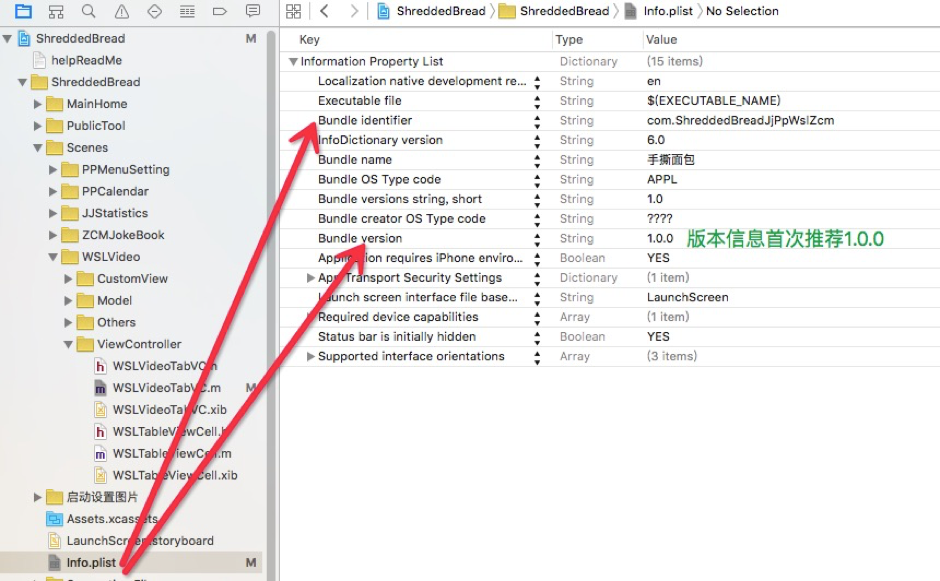Collapse the ViewController folder
Image resolution: width=940 pixels, height=581 pixels.
pyautogui.click(x=68, y=344)
